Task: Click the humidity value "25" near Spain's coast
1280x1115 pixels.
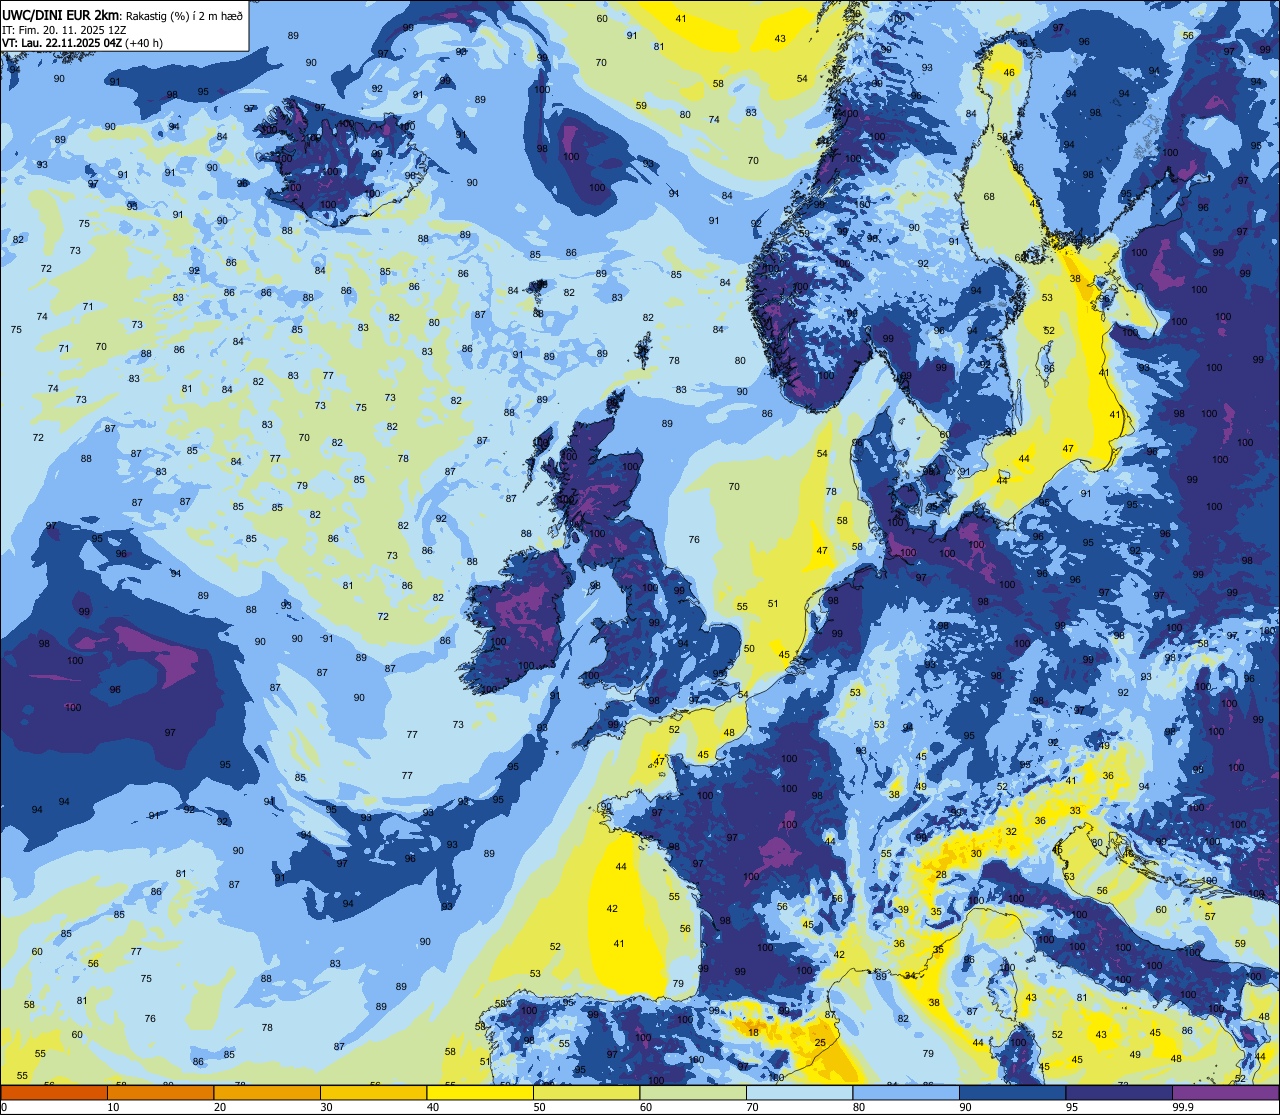Action: point(819,1043)
